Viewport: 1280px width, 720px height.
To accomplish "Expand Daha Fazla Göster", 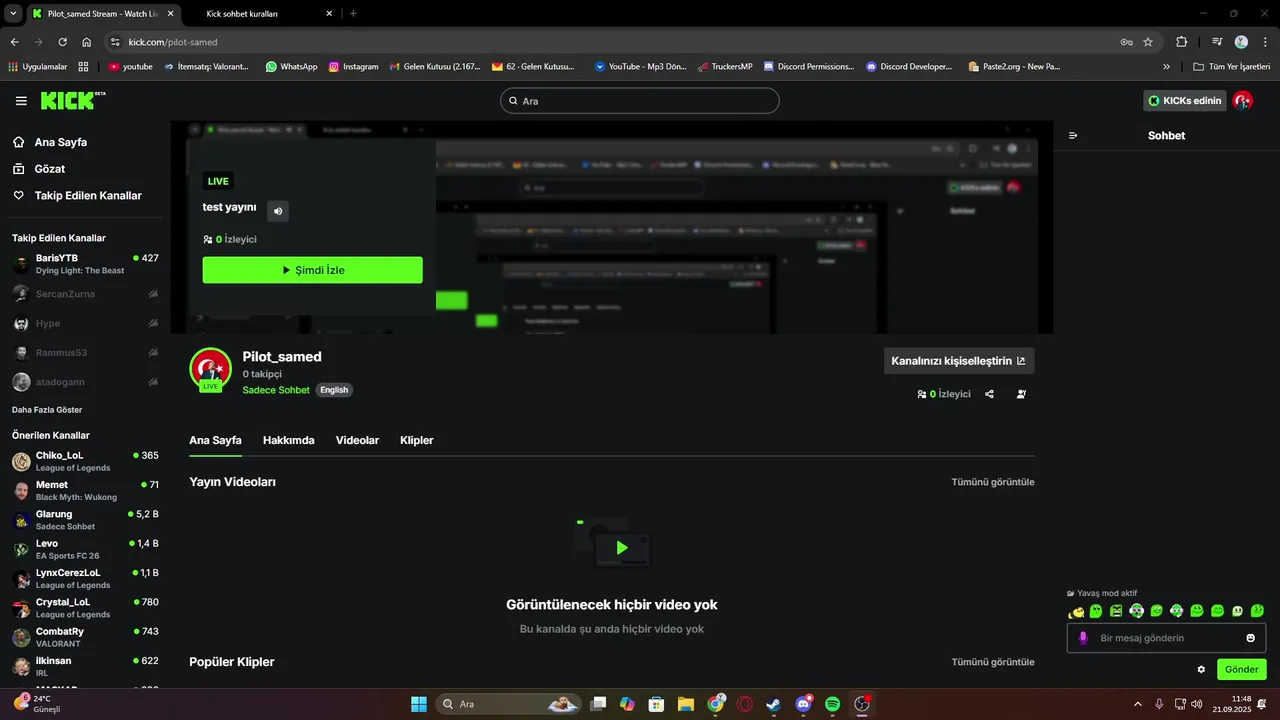I will tap(47, 410).
